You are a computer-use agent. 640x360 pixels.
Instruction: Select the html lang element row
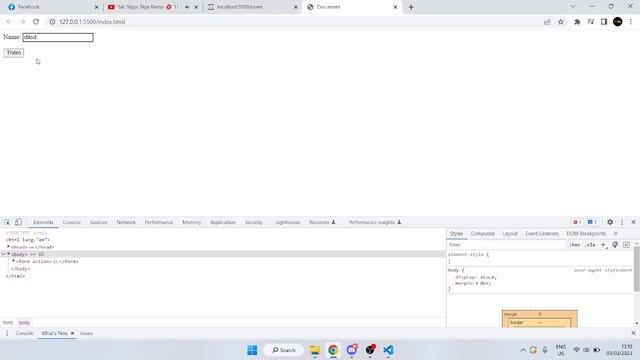(x=223, y=240)
